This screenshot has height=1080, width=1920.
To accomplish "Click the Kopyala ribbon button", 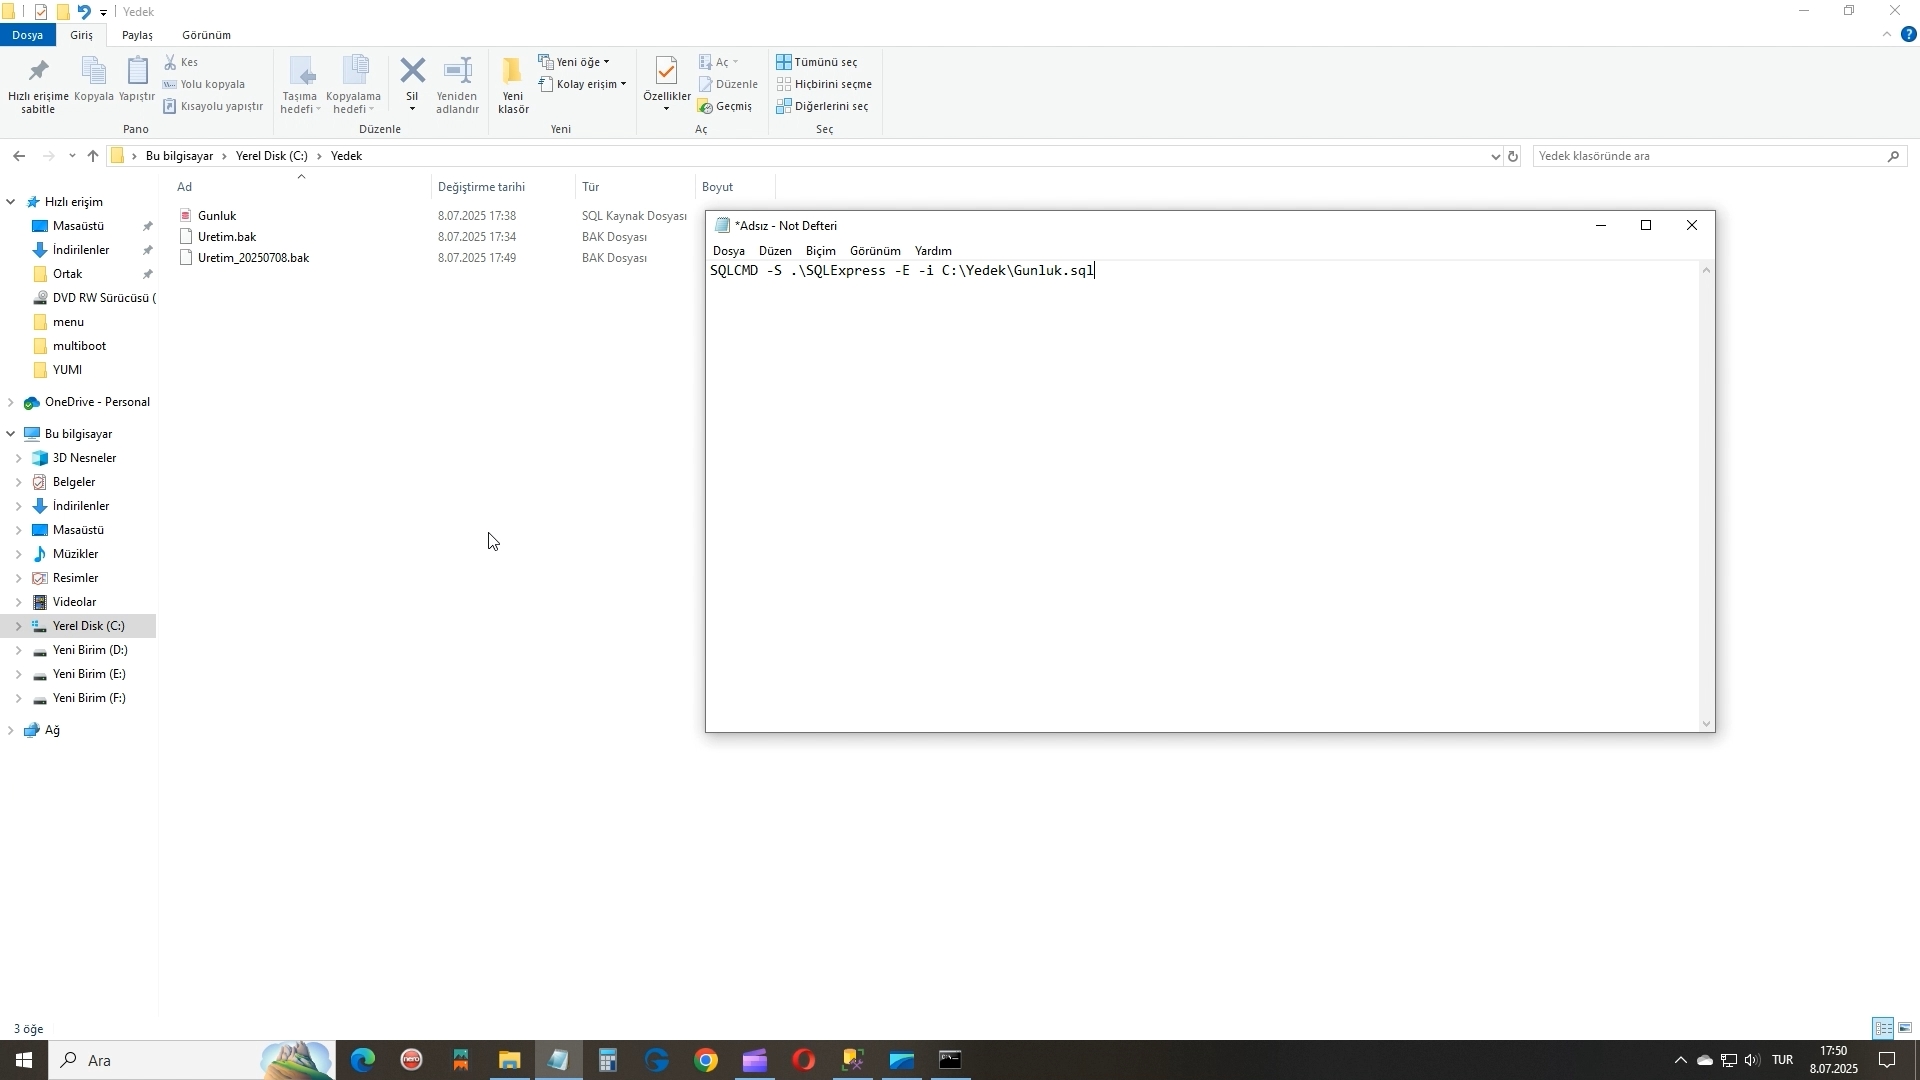I will tap(93, 81).
